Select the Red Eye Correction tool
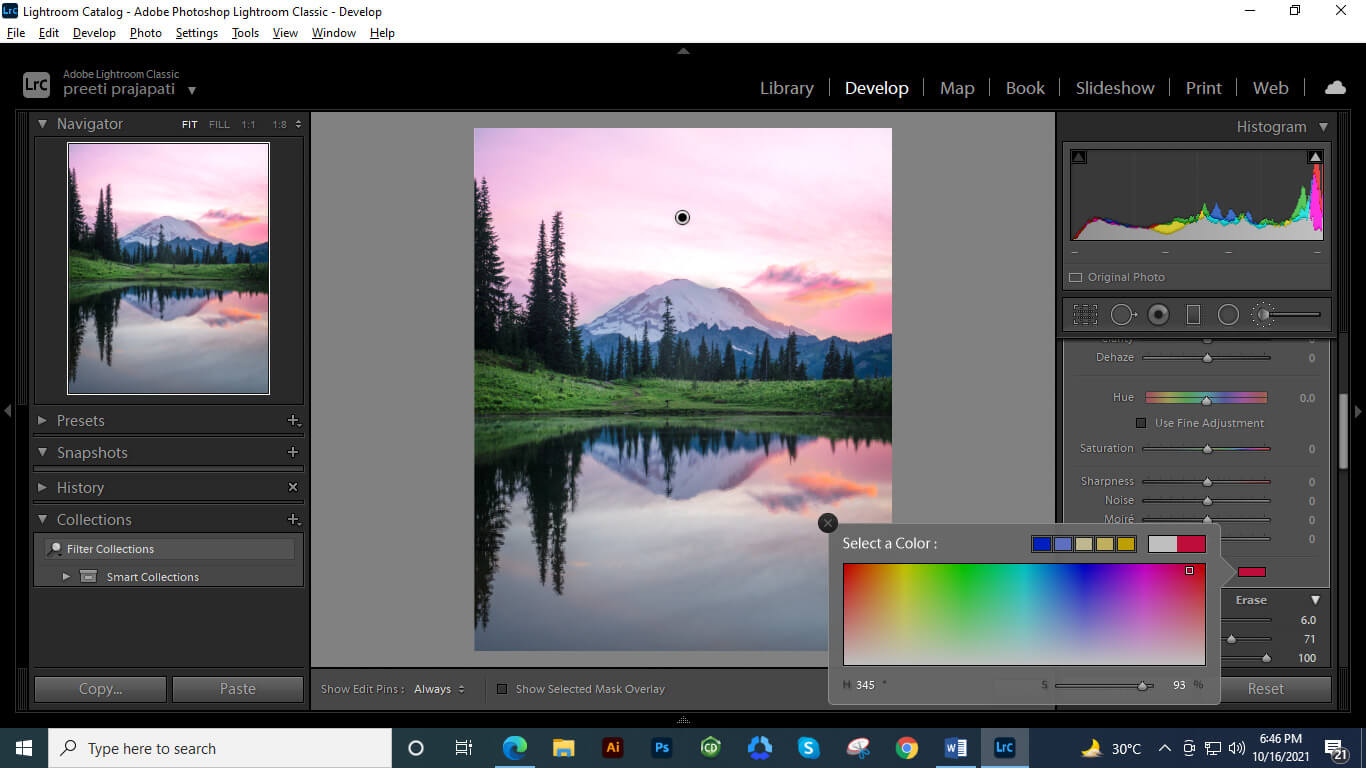The image size is (1366, 768). point(1158,314)
